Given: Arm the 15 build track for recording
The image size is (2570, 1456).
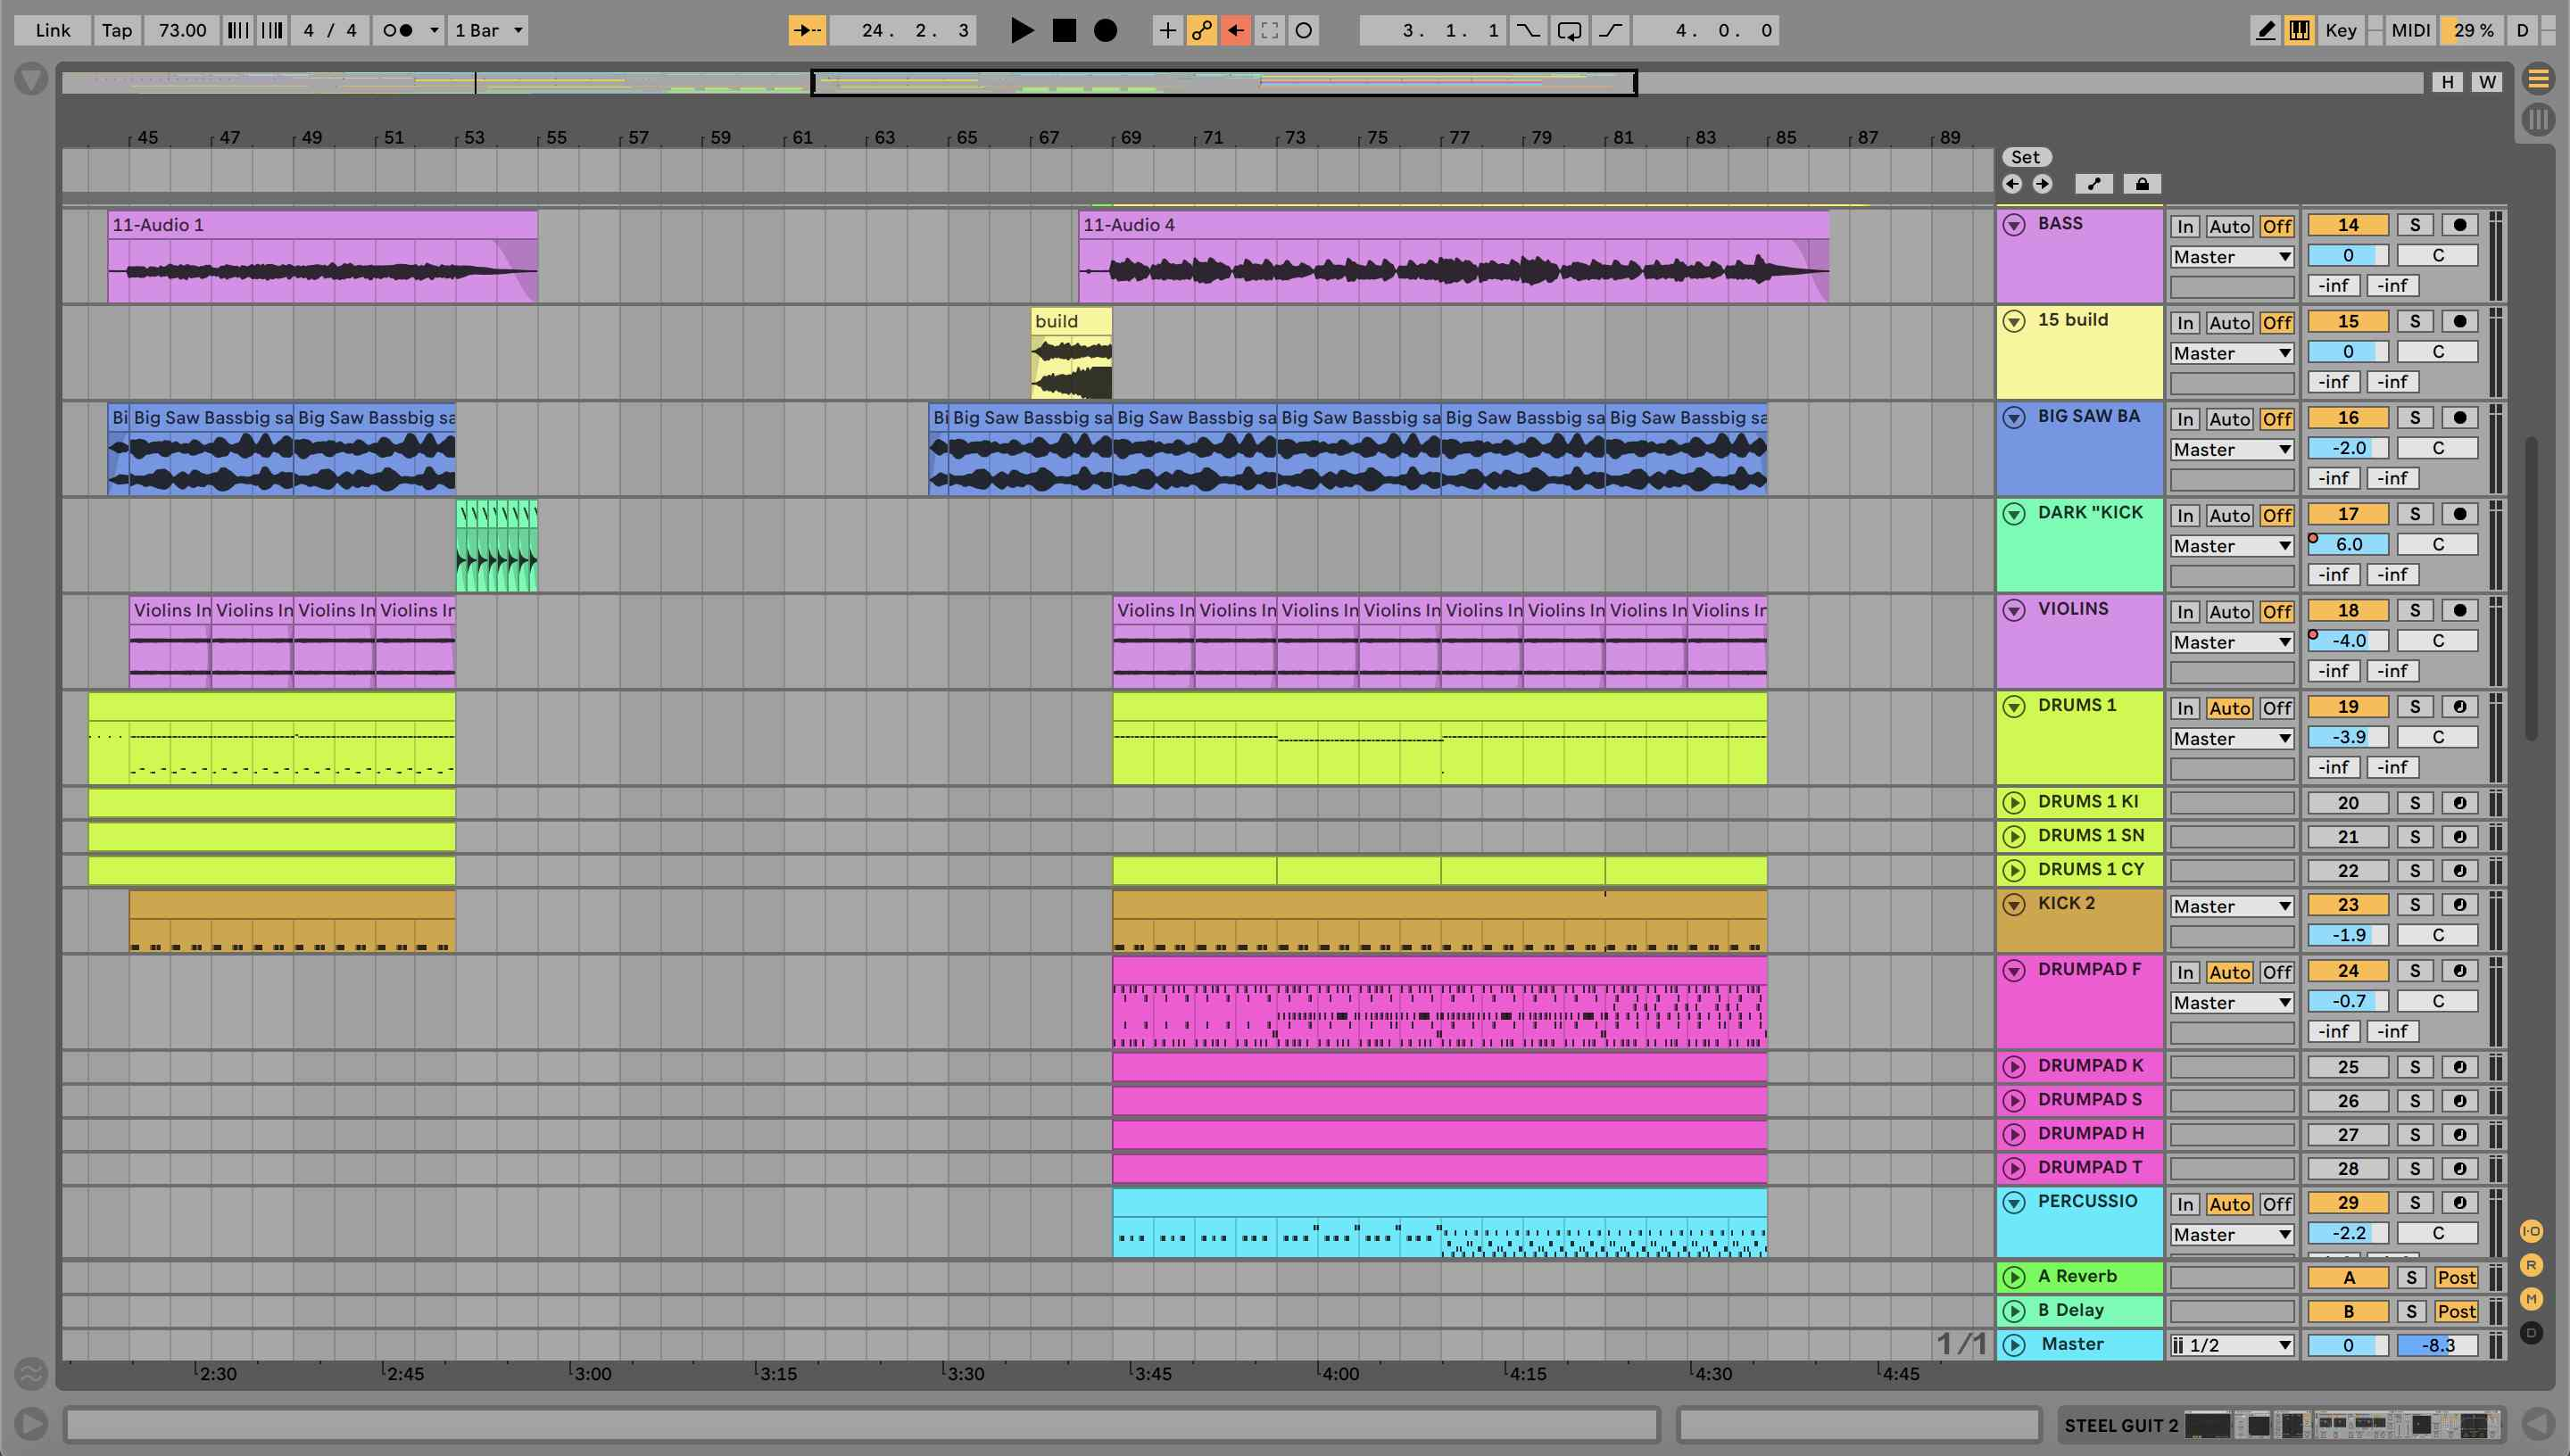Looking at the screenshot, I should 2460,321.
